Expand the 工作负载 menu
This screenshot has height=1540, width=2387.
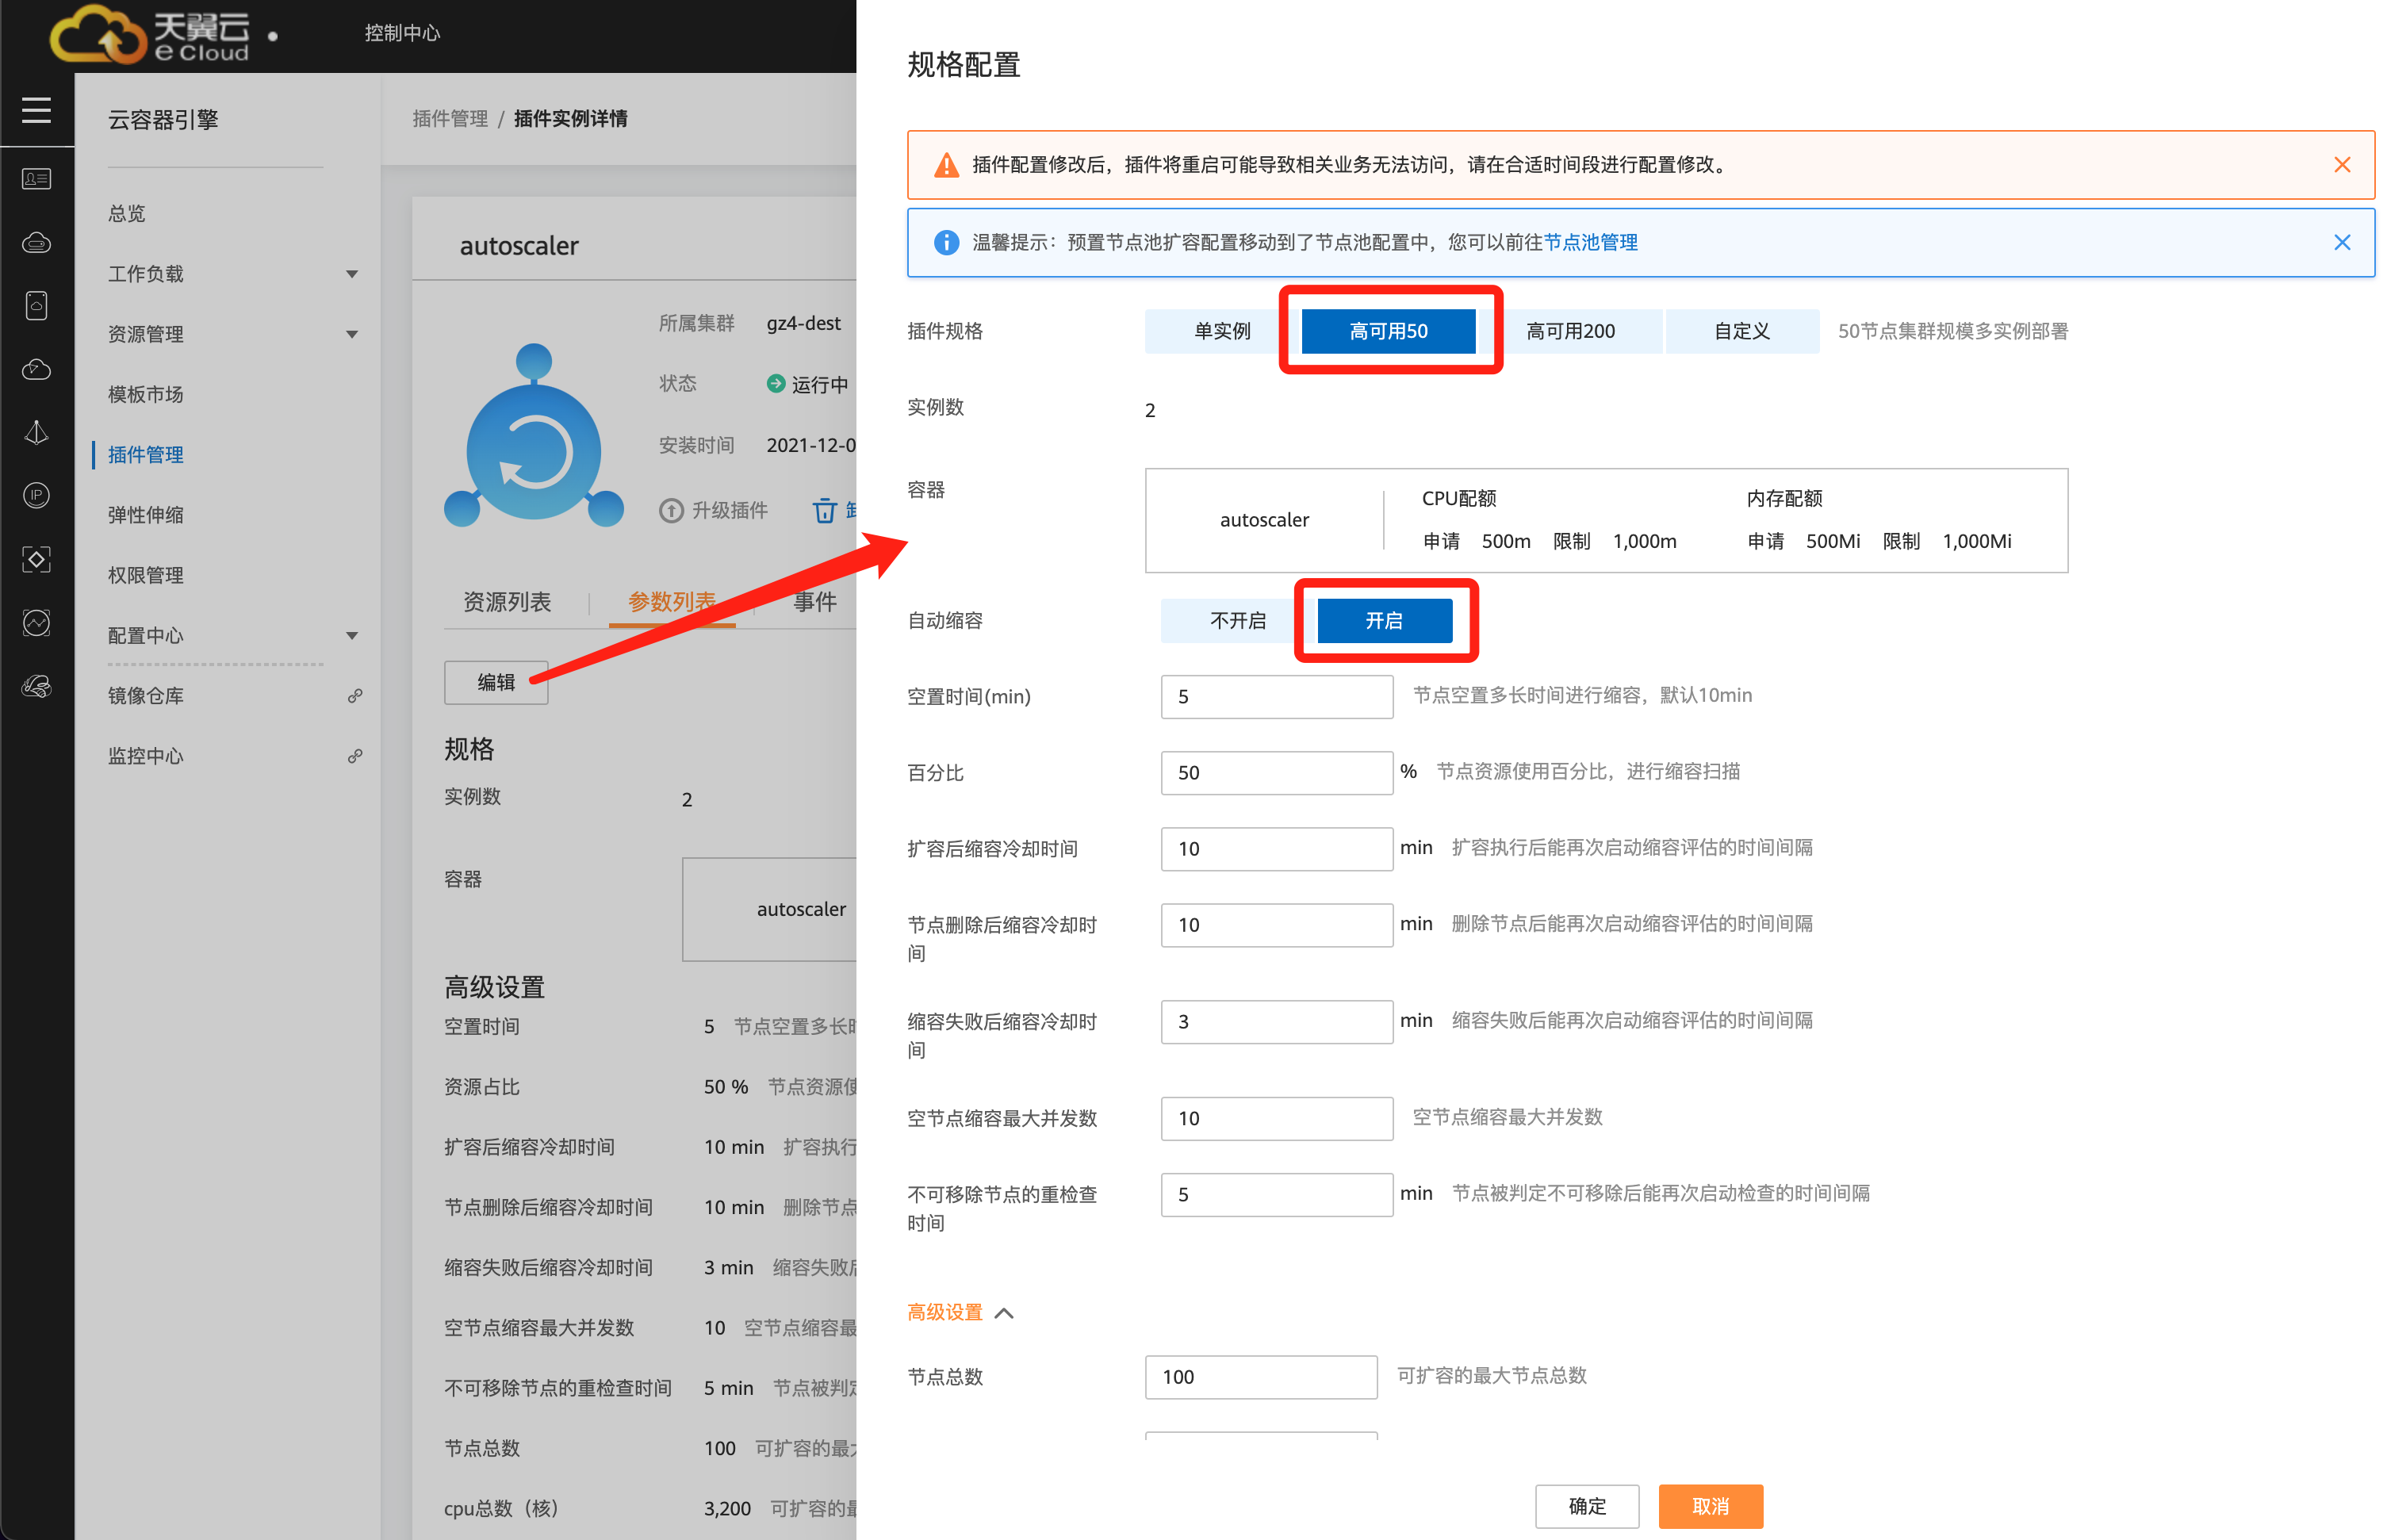click(351, 274)
